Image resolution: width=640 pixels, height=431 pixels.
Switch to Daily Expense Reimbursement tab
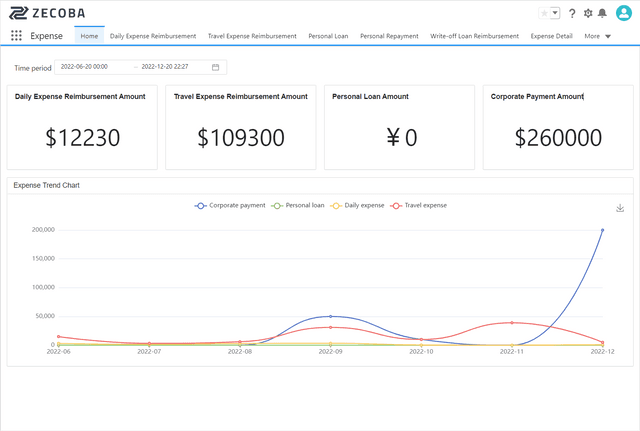(x=153, y=36)
